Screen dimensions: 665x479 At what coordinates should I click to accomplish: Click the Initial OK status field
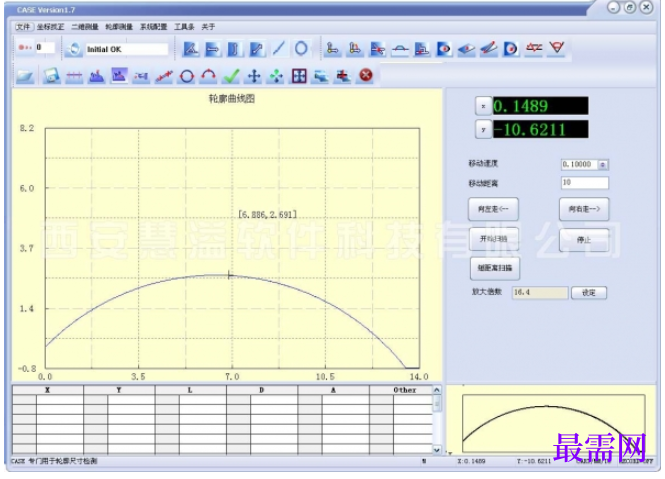tap(127, 49)
